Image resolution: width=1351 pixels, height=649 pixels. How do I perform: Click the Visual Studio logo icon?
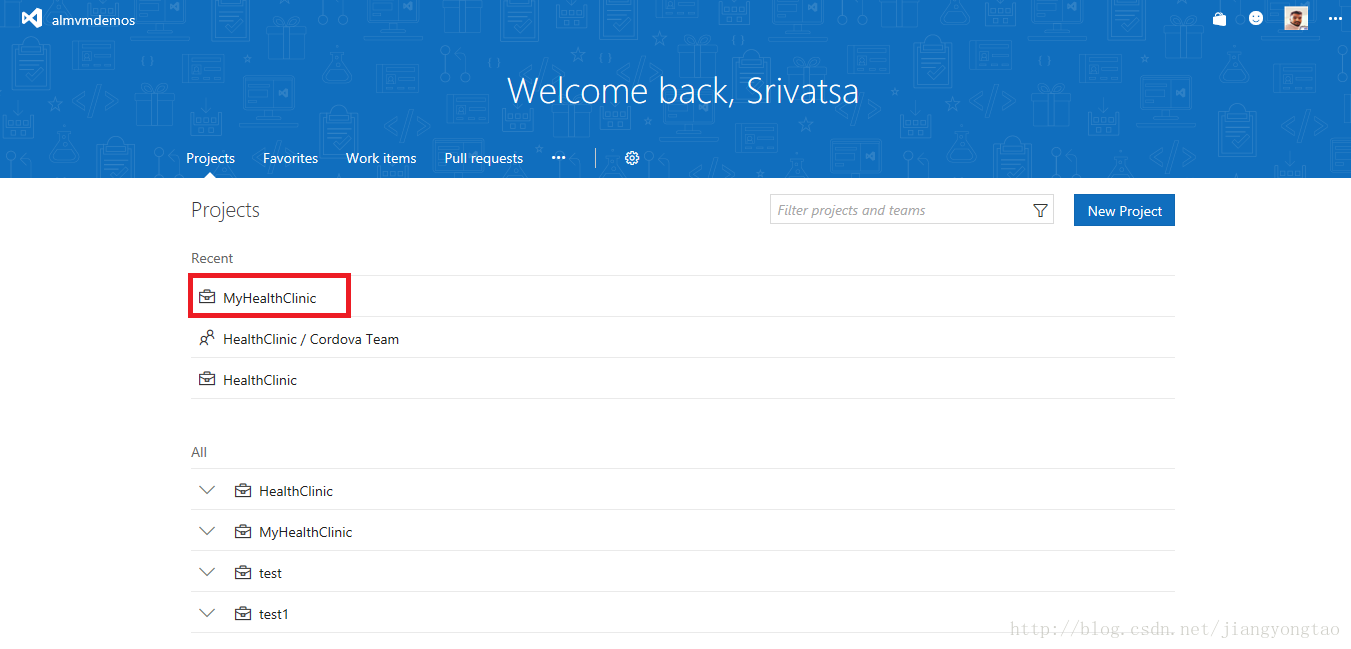[32, 19]
